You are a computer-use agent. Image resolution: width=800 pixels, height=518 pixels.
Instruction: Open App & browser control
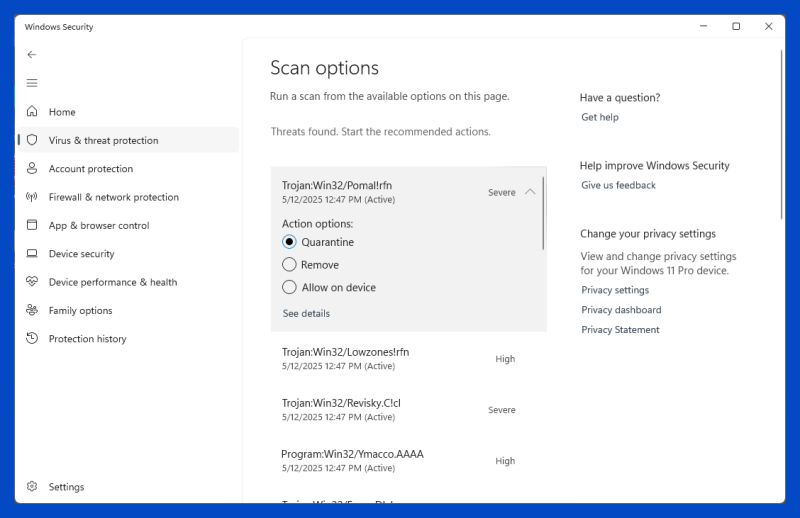point(128,225)
